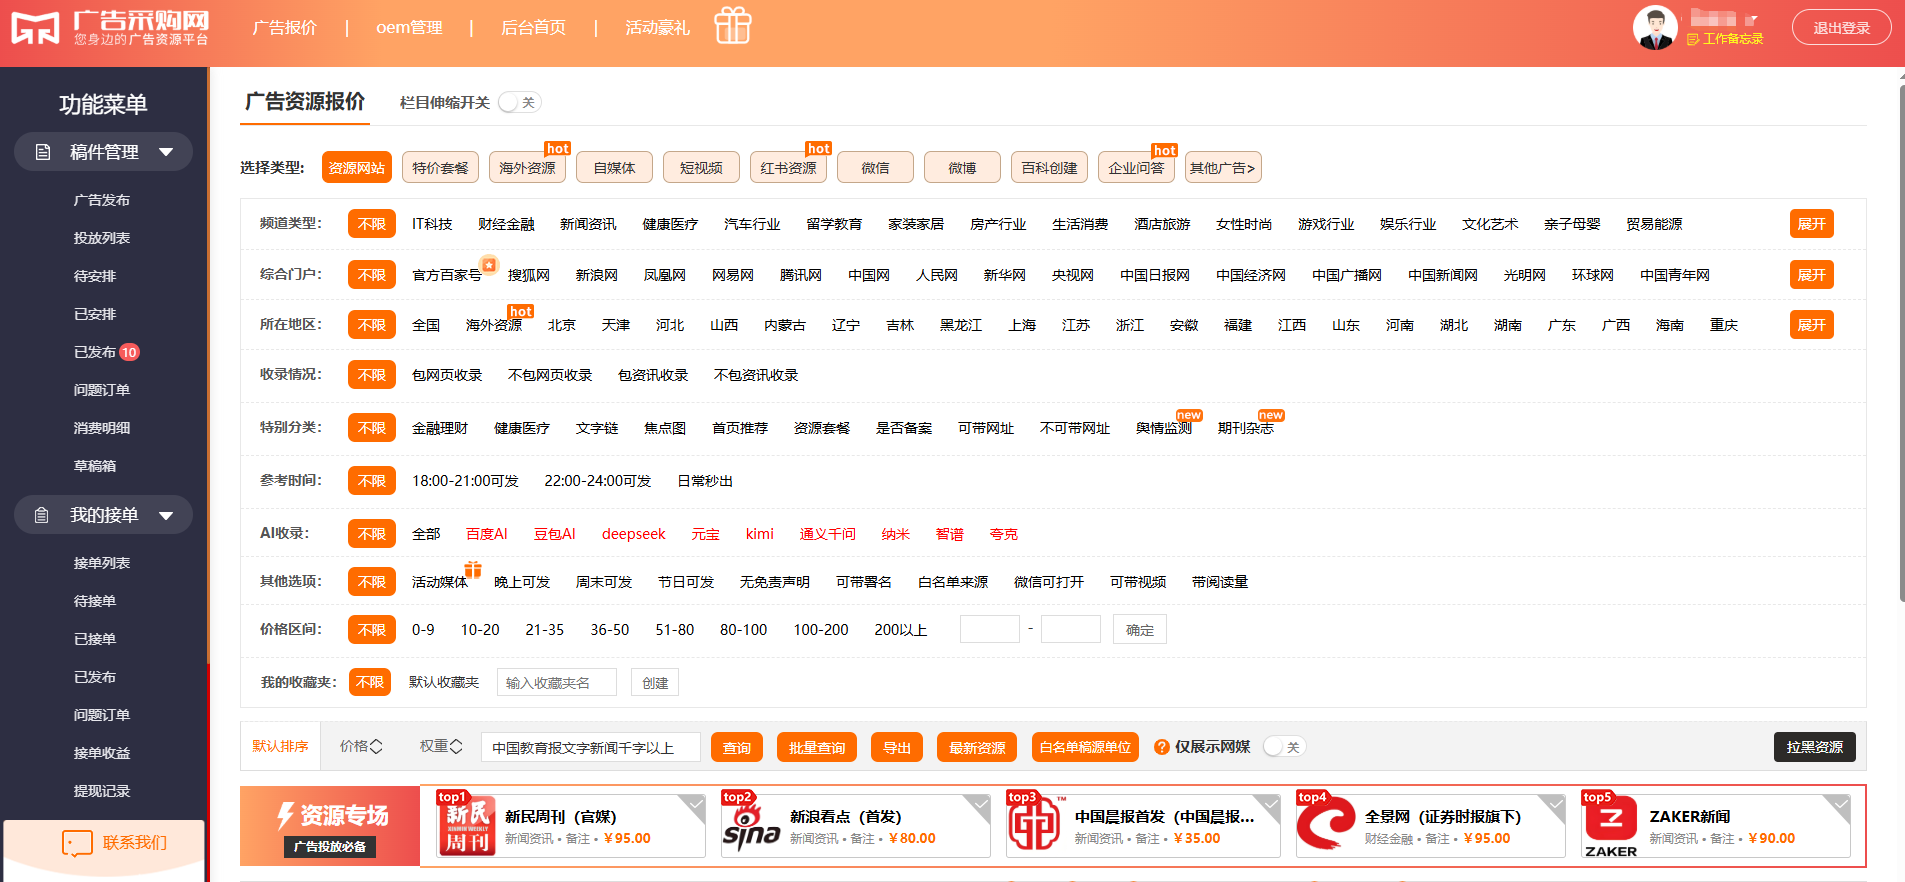Open the Sina 新浪看点 logo
This screenshot has height=882, width=1905.
752,826
